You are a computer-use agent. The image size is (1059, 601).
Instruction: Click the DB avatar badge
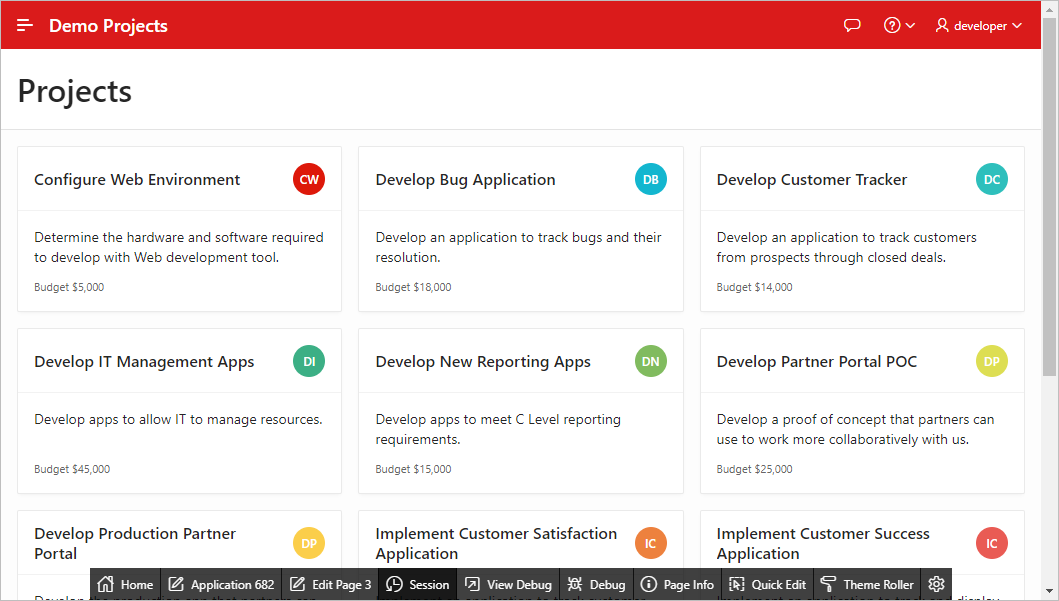click(650, 180)
